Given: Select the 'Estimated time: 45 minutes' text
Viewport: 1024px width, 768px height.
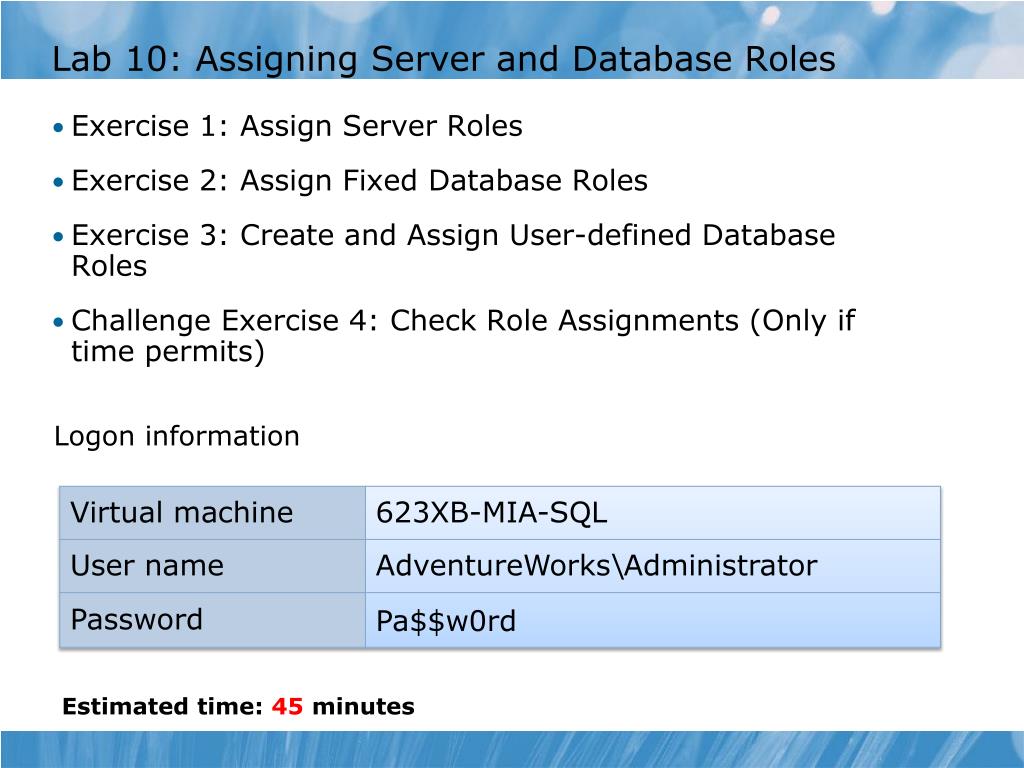Looking at the screenshot, I should pyautogui.click(x=238, y=705).
